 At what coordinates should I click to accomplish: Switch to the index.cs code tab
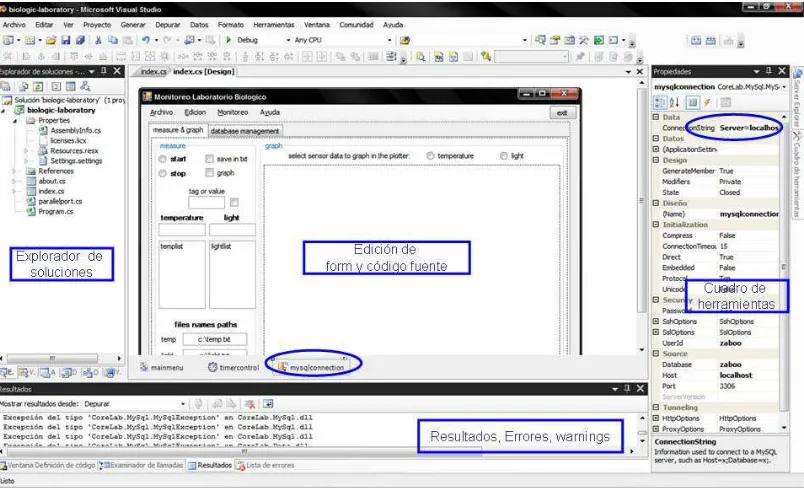[x=153, y=72]
